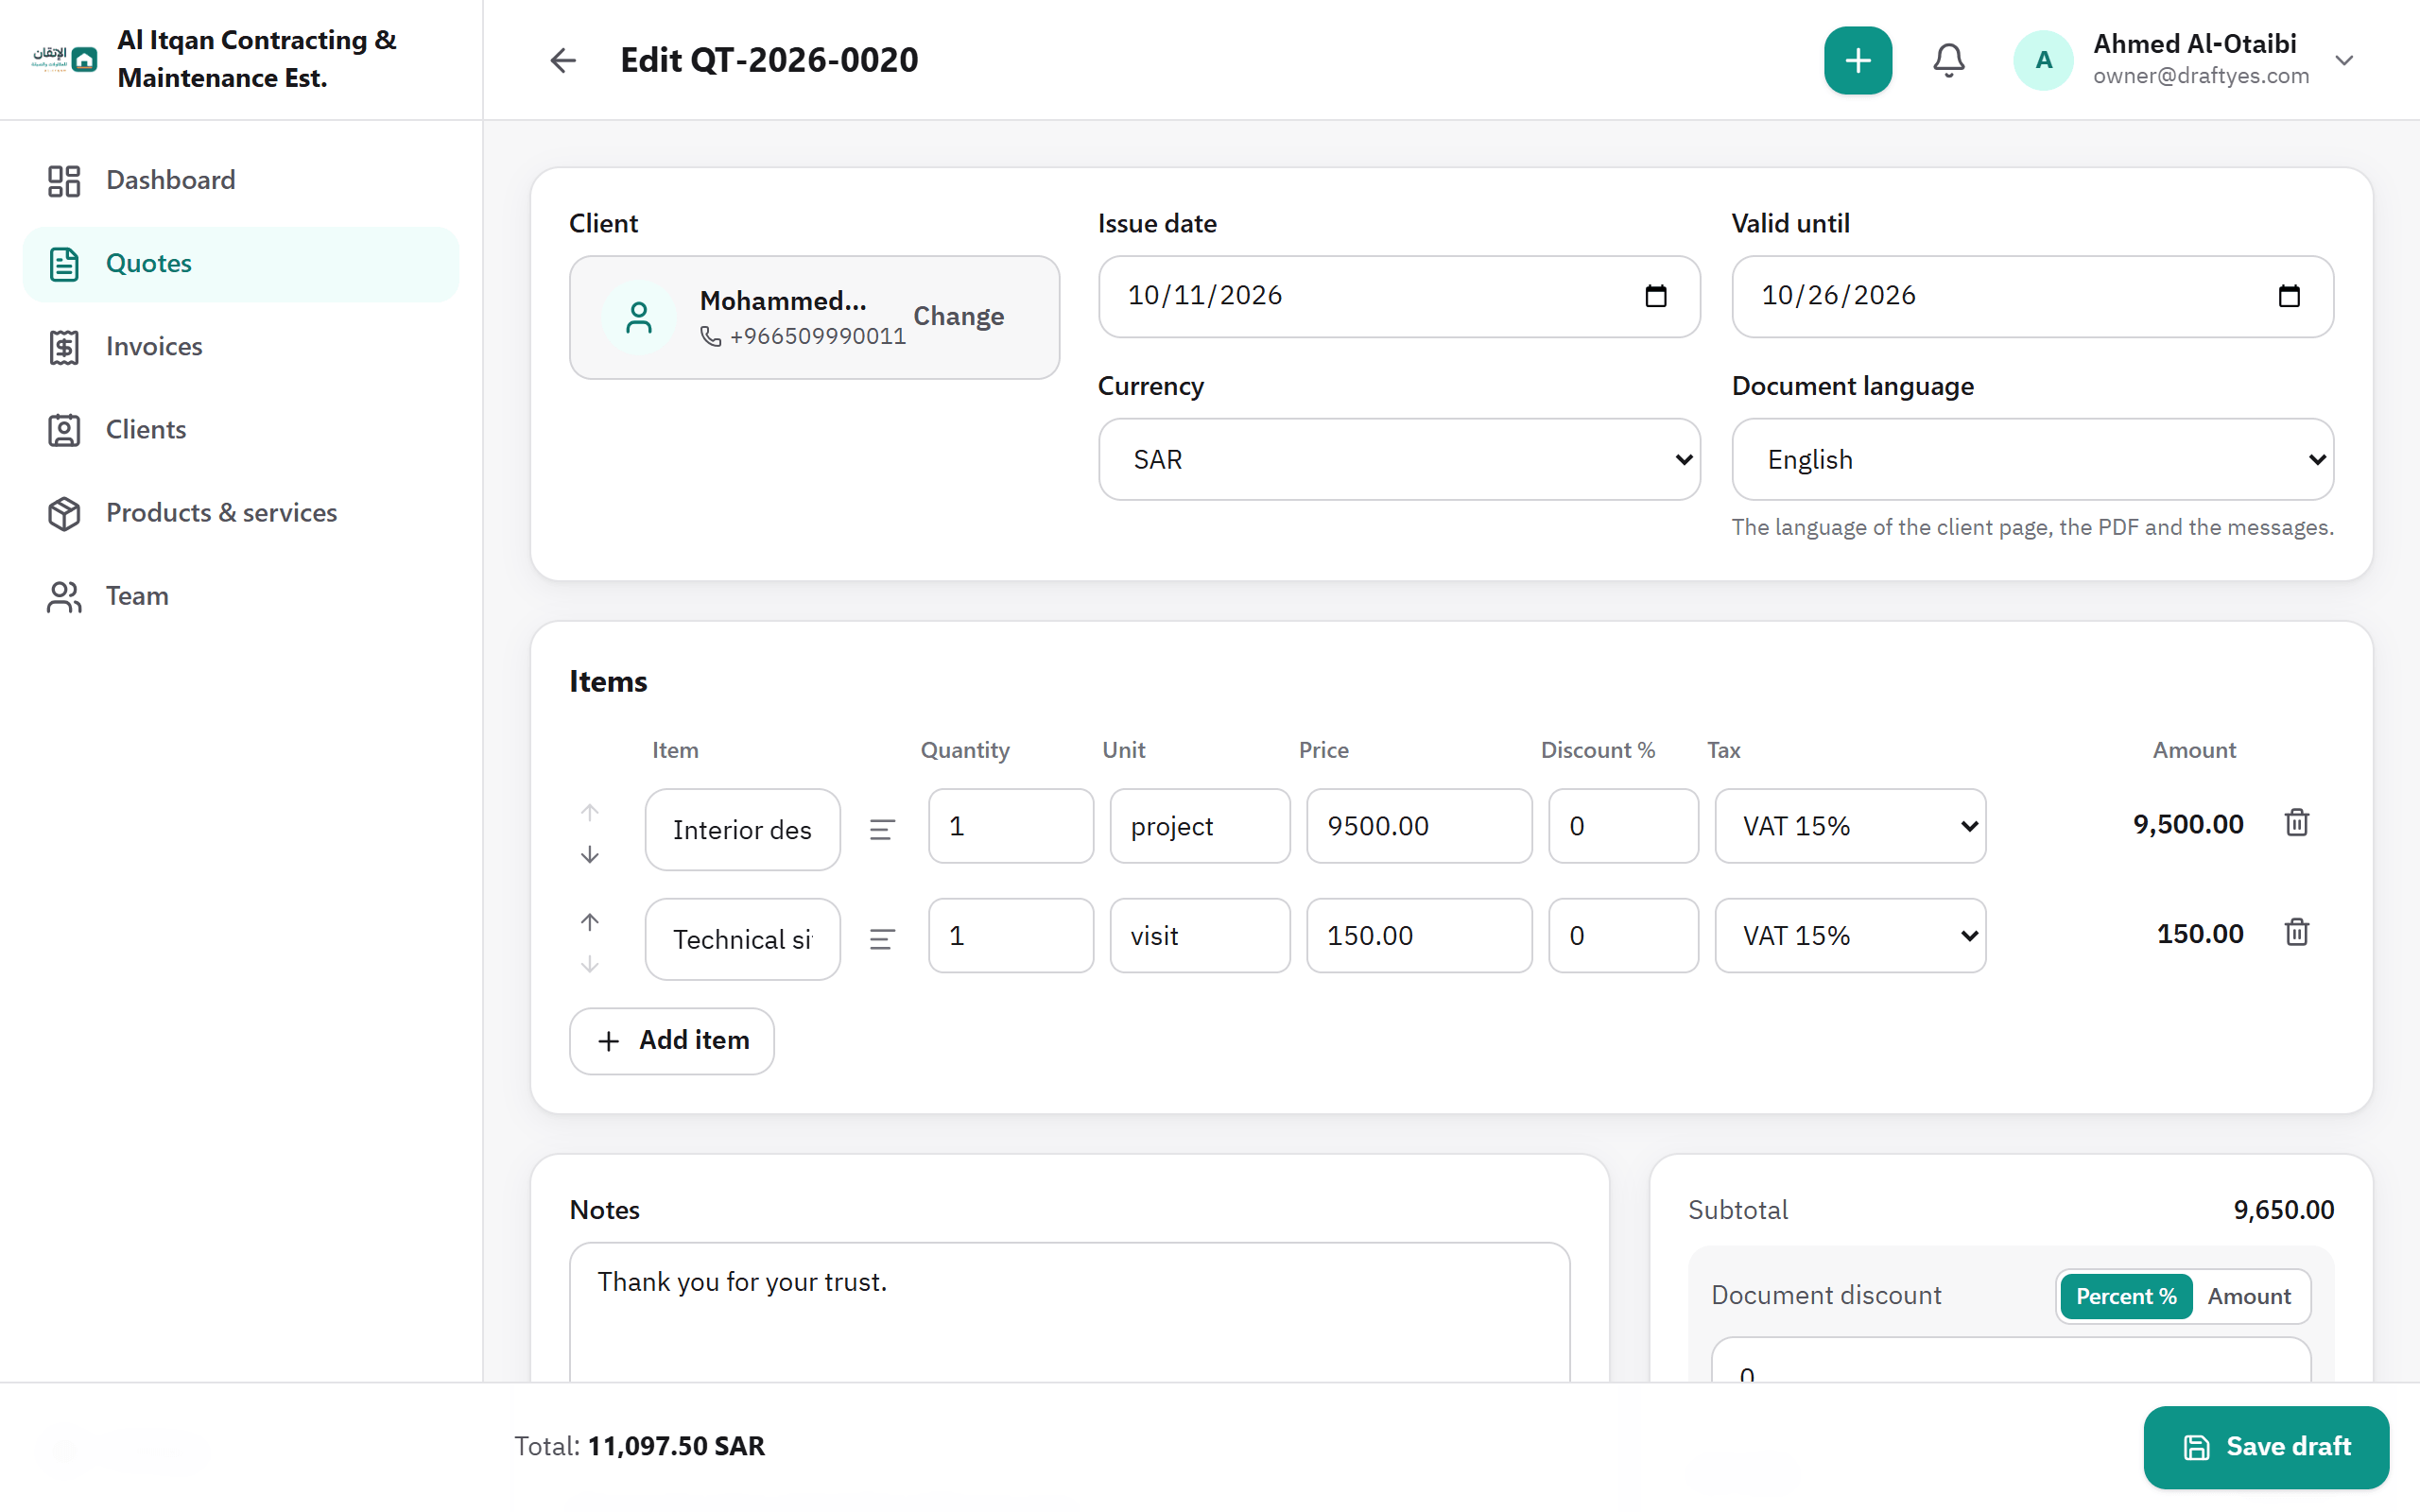The height and width of the screenshot is (1512, 2420).
Task: Click the Valid until field 10/26/2026
Action: point(2032,296)
